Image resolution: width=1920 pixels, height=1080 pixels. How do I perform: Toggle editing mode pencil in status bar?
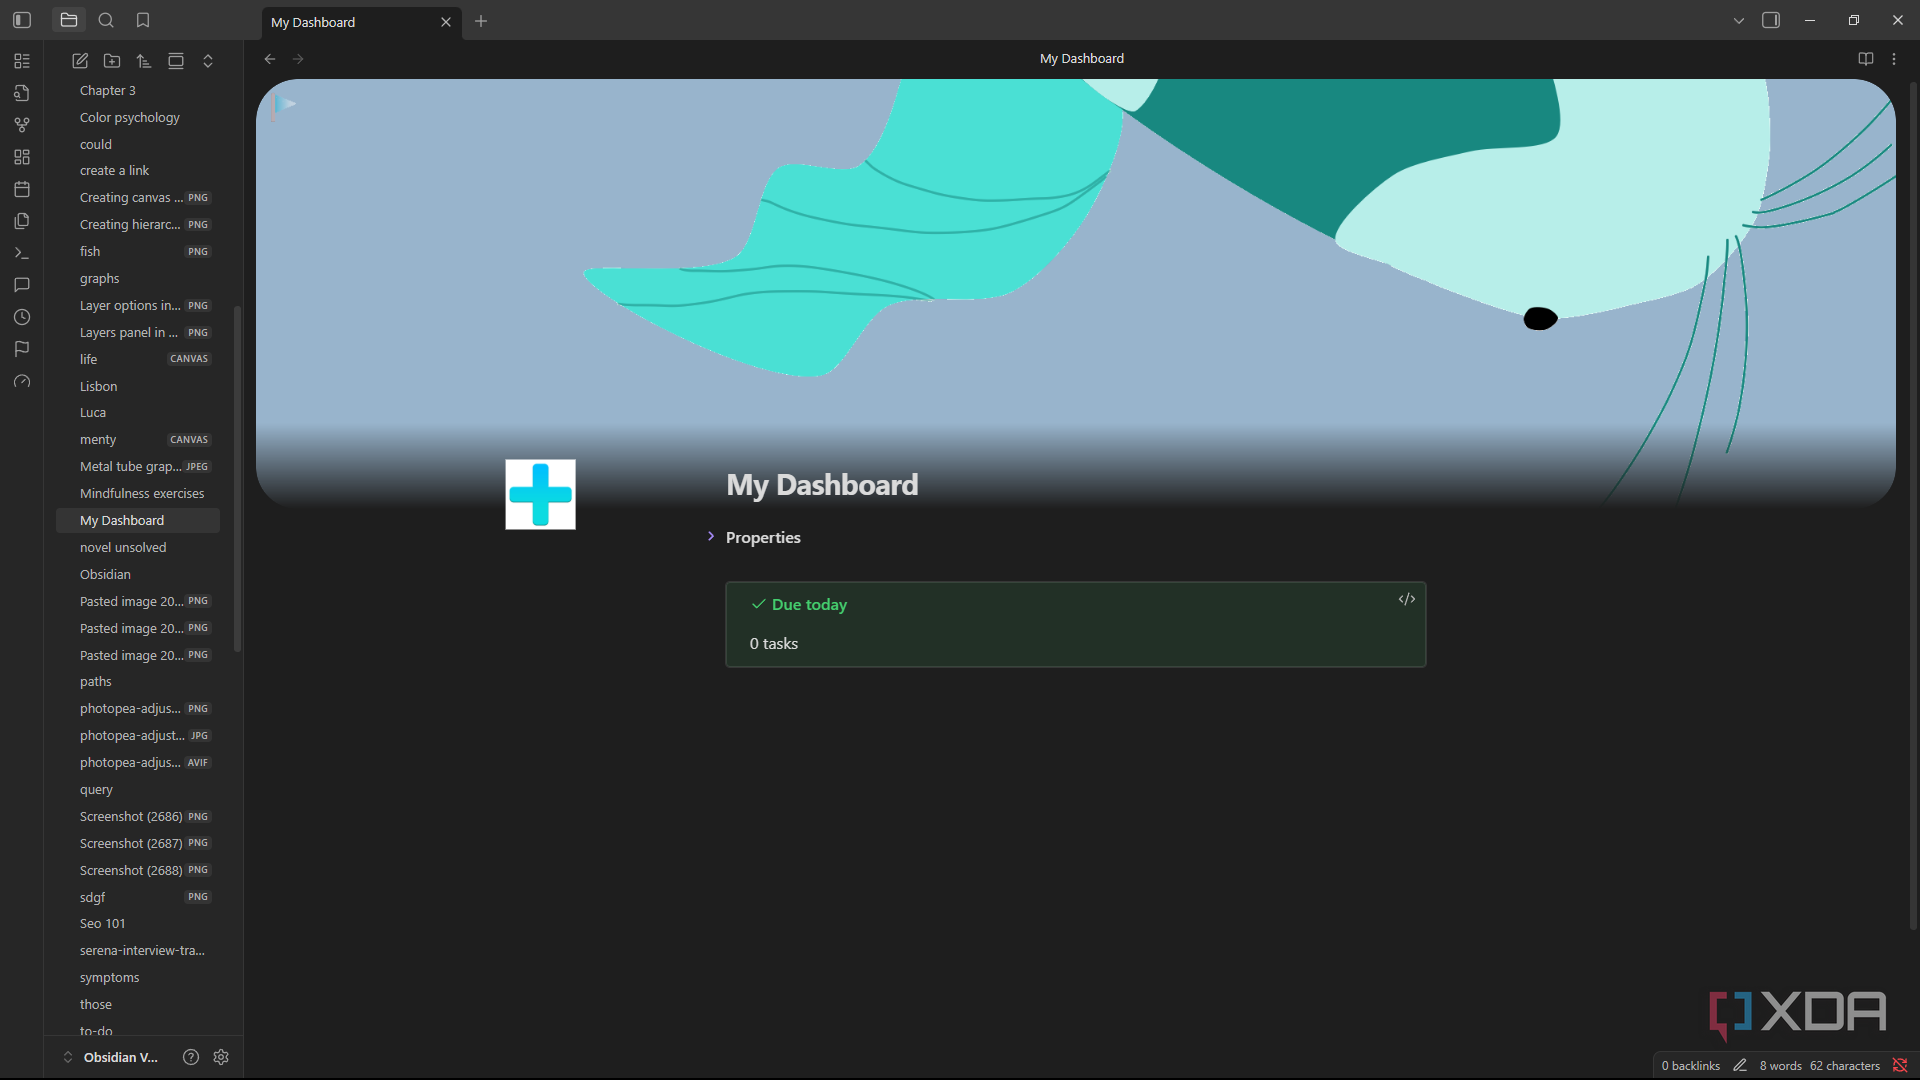1740,1066
